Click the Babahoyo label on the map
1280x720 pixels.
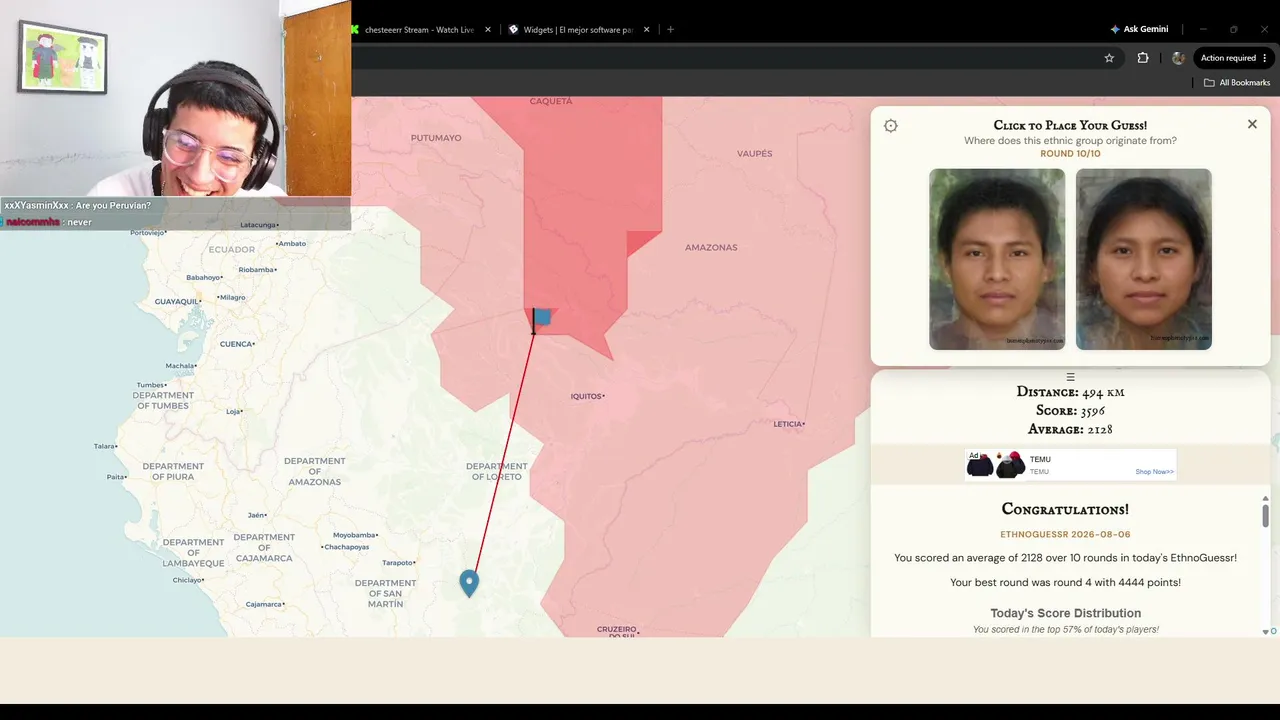[x=204, y=277]
